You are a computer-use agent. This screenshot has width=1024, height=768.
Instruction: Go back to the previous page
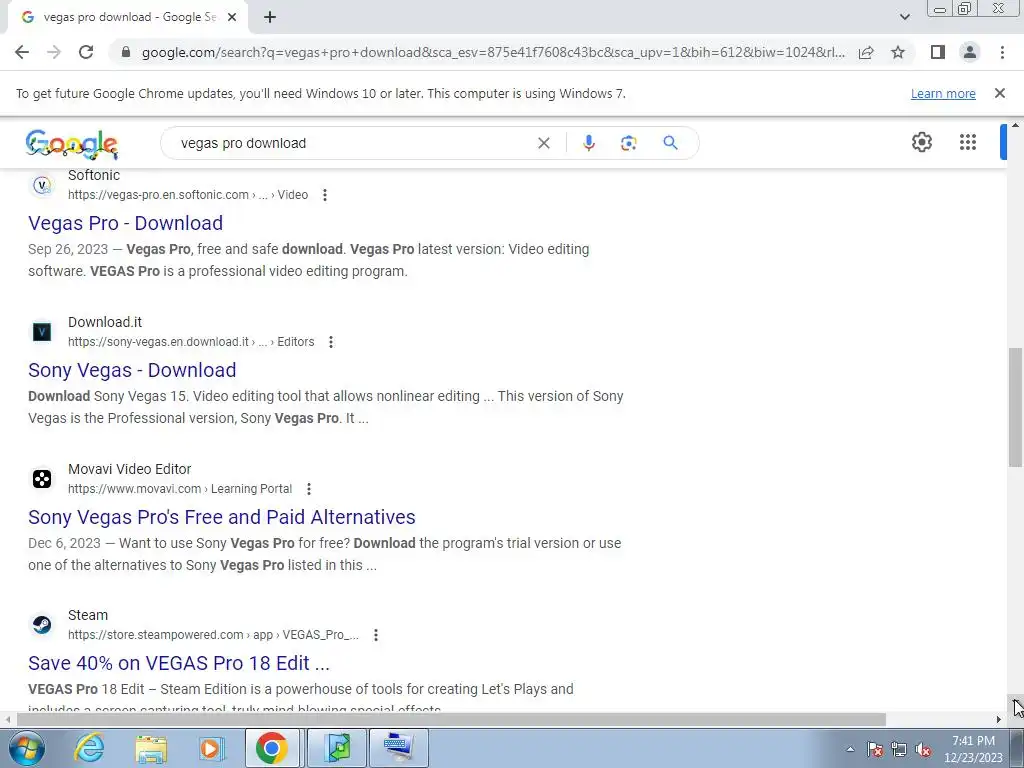22,52
